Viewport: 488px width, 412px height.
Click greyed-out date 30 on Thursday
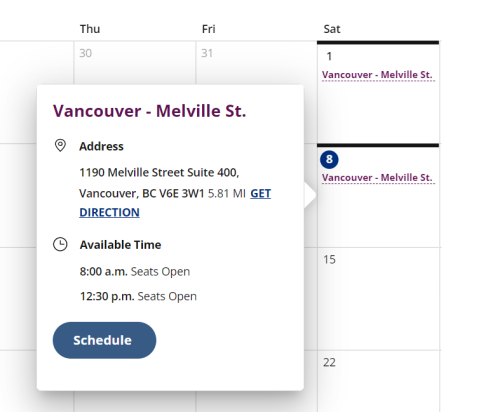tap(85, 53)
